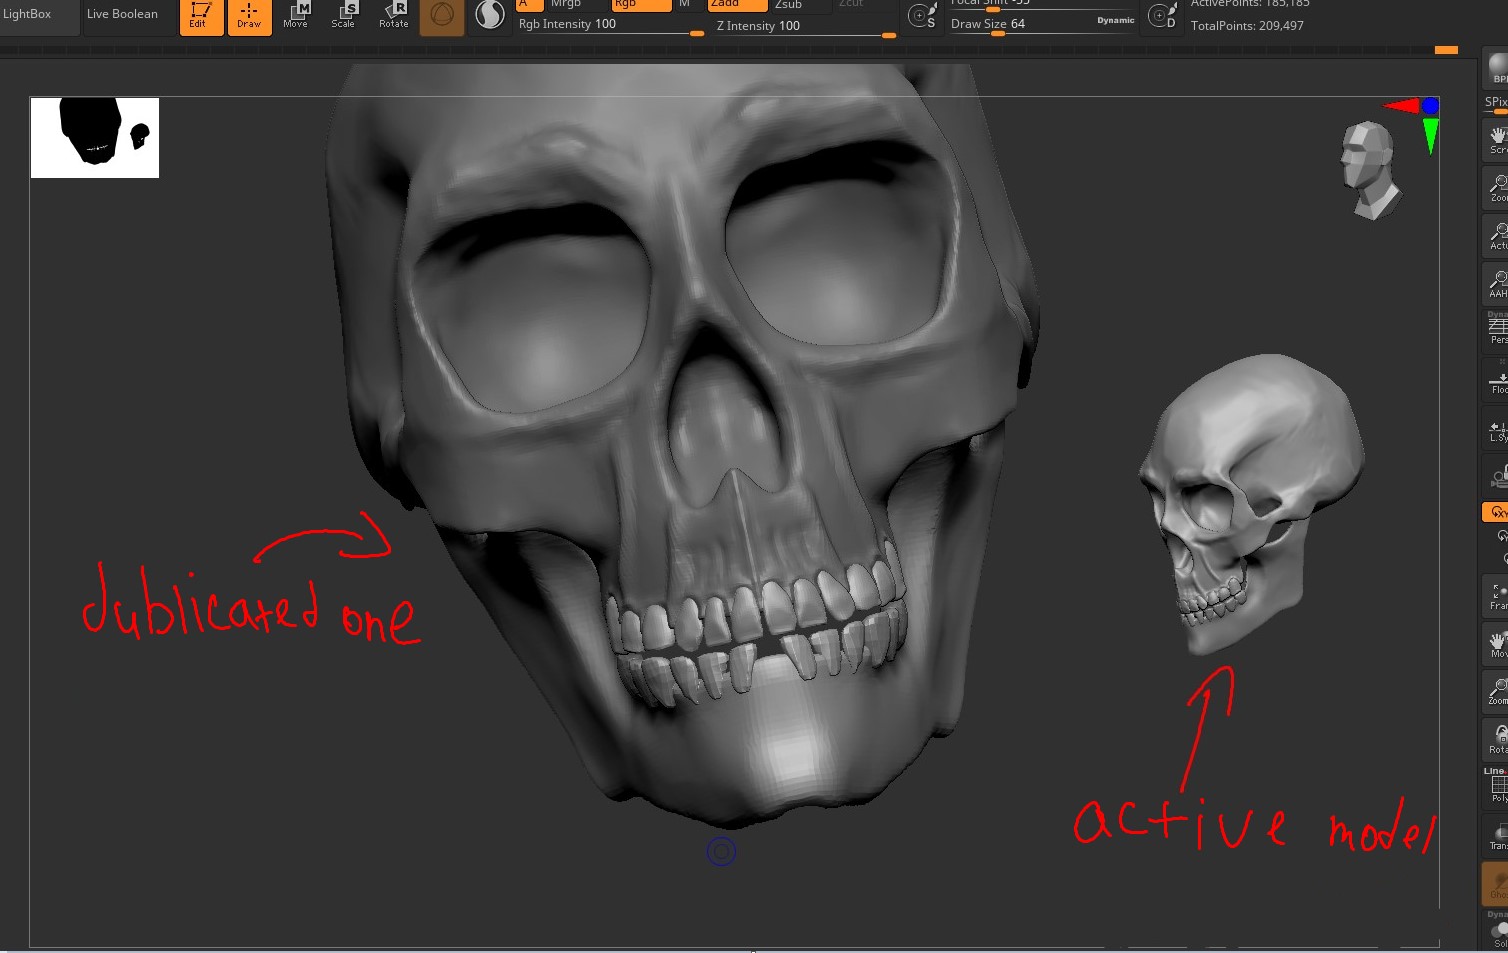
Task: Toggle the Floor grid button
Action: tap(1497, 382)
